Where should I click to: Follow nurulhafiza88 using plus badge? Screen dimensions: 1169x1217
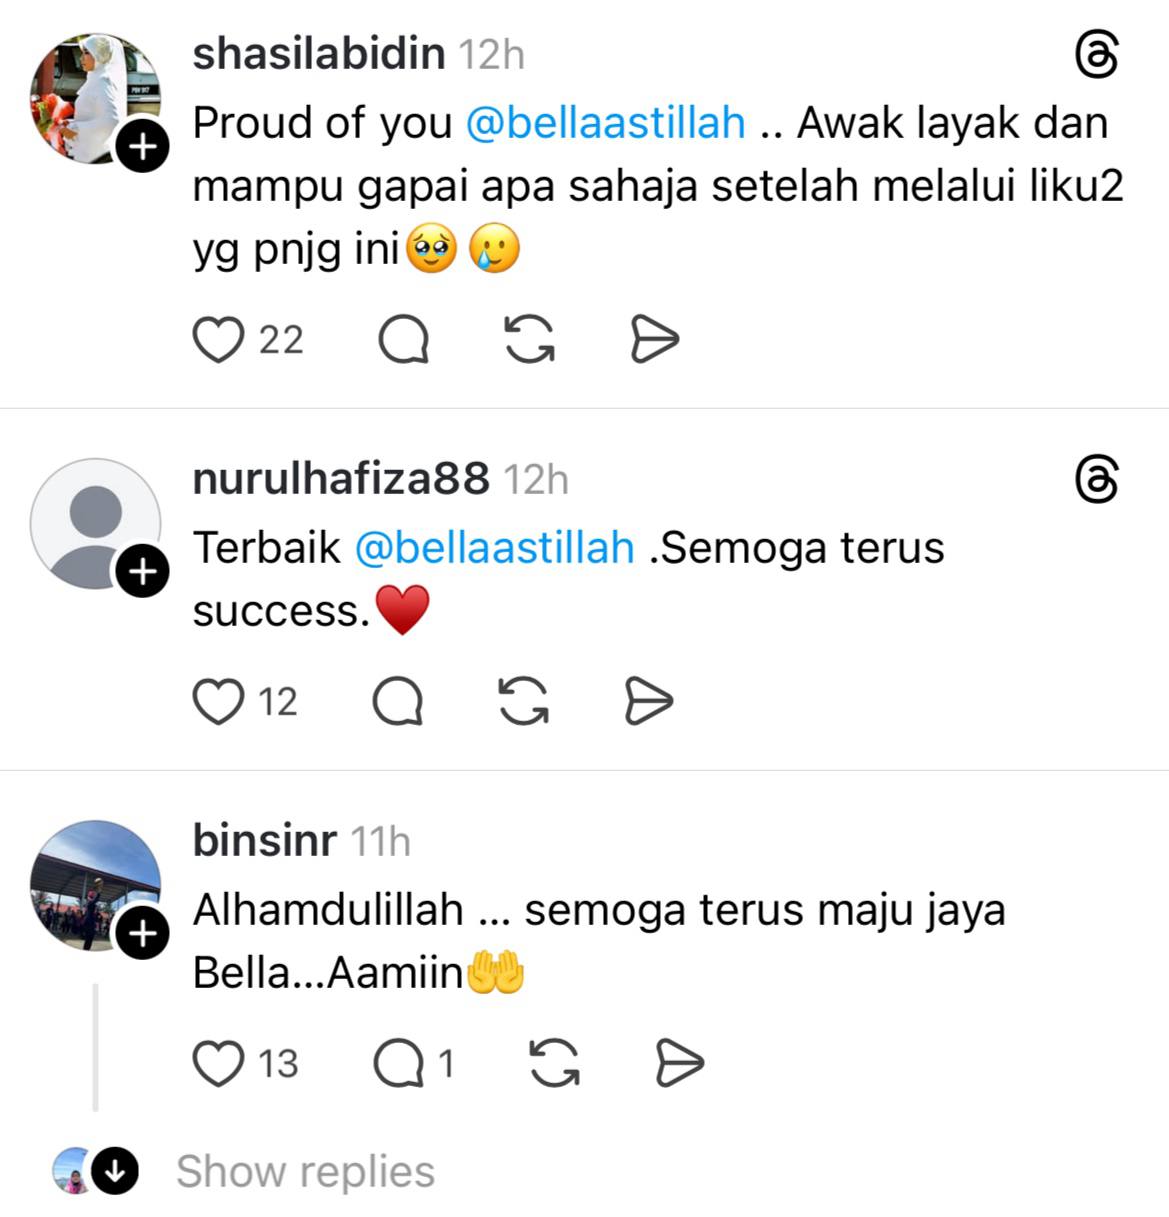tap(143, 571)
